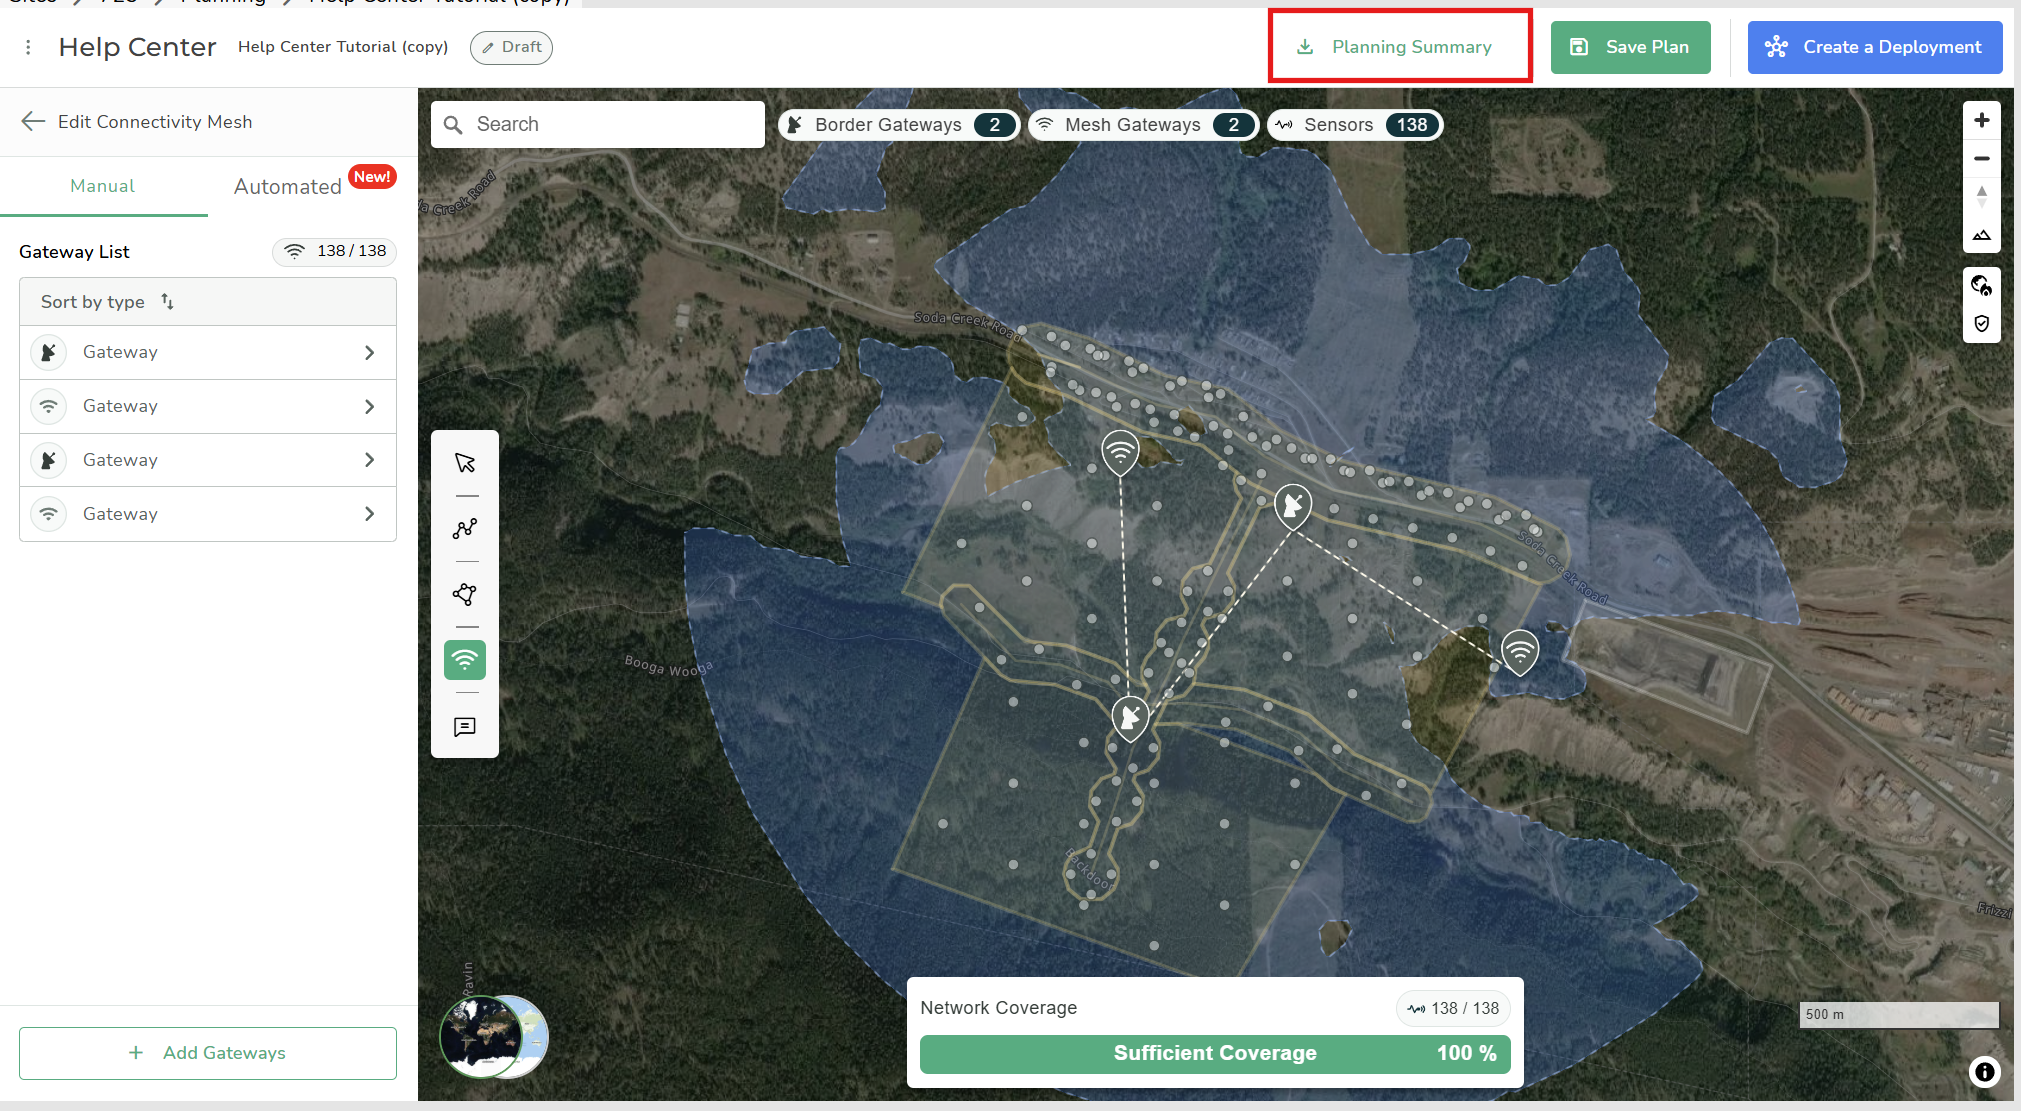This screenshot has height=1111, width=2021.
Task: Toggle terrain view on the map
Action: [1981, 236]
